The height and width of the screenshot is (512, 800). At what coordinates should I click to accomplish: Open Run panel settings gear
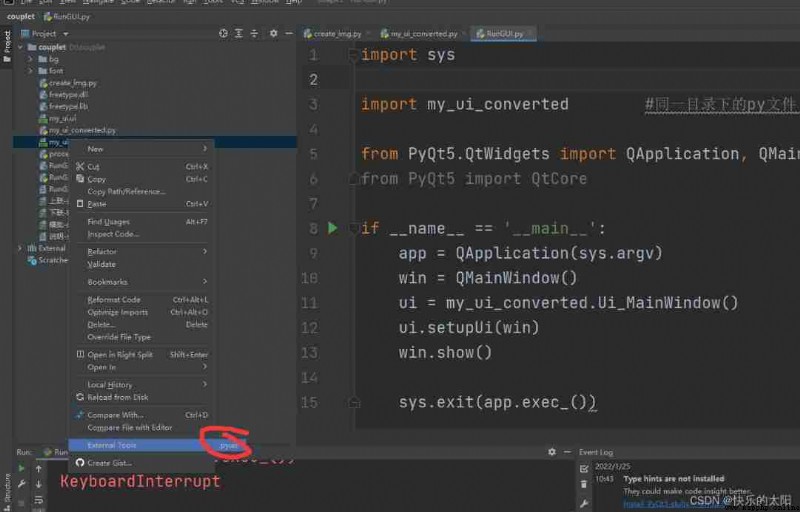click(x=552, y=452)
